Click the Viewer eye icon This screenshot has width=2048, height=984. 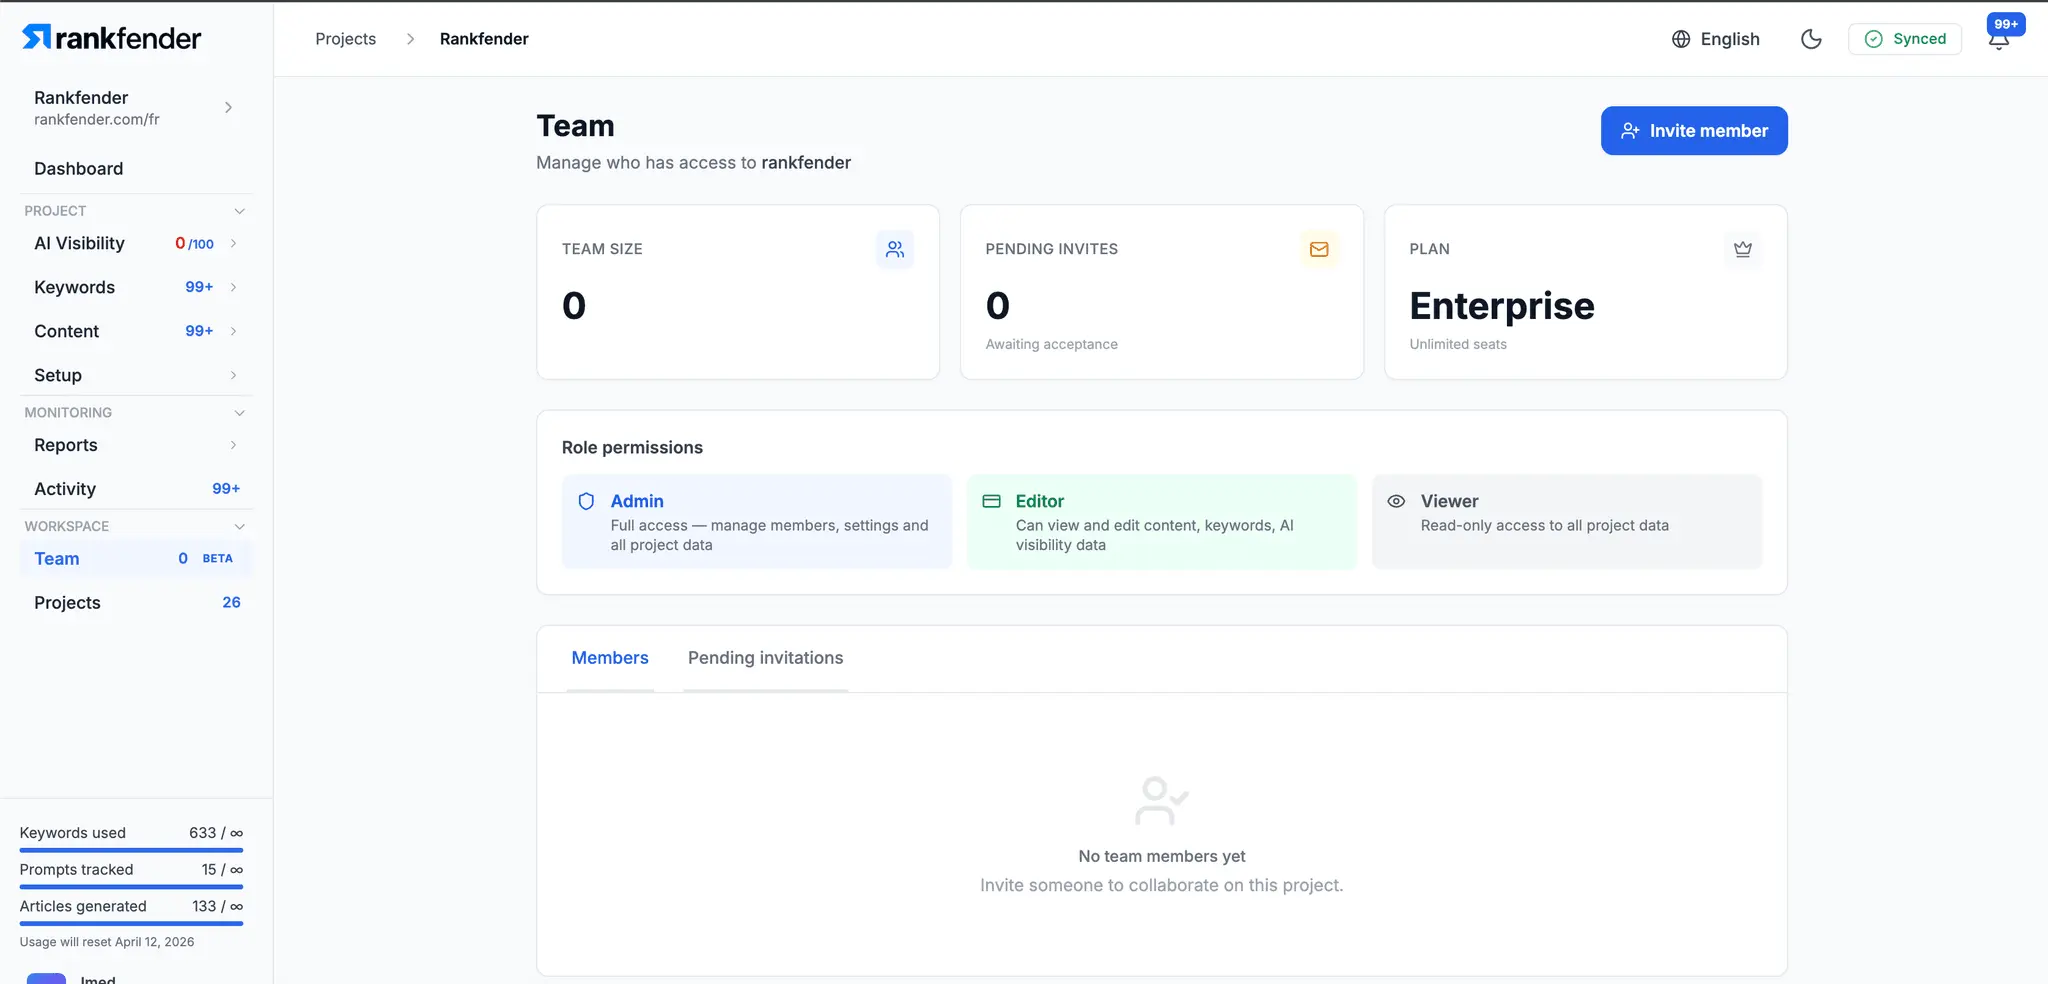[1397, 501]
